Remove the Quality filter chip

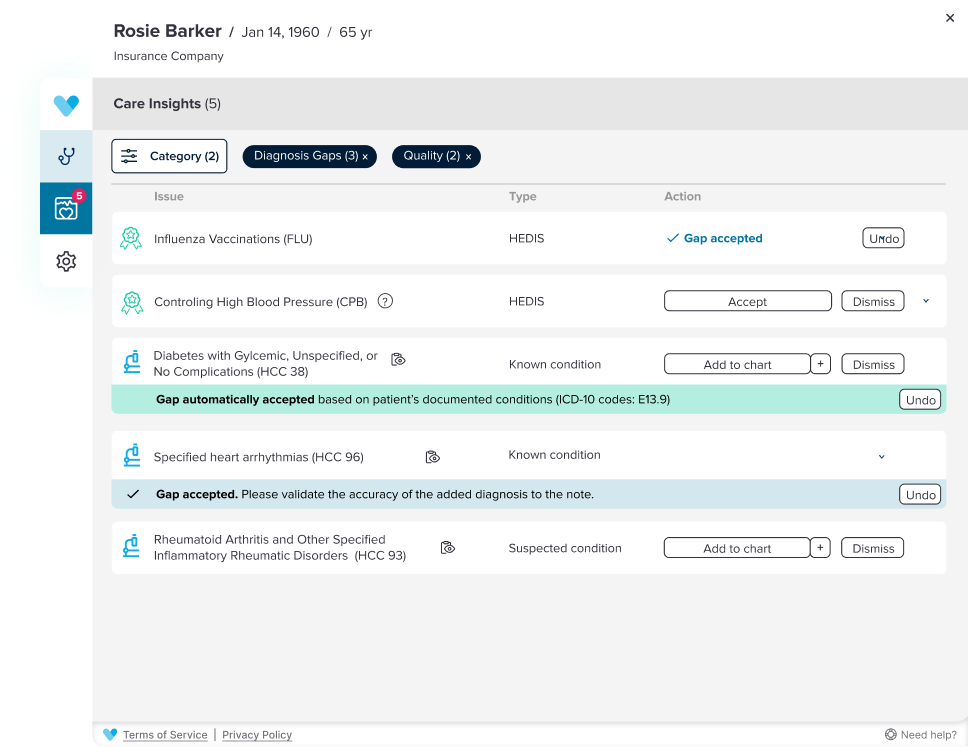(x=468, y=157)
